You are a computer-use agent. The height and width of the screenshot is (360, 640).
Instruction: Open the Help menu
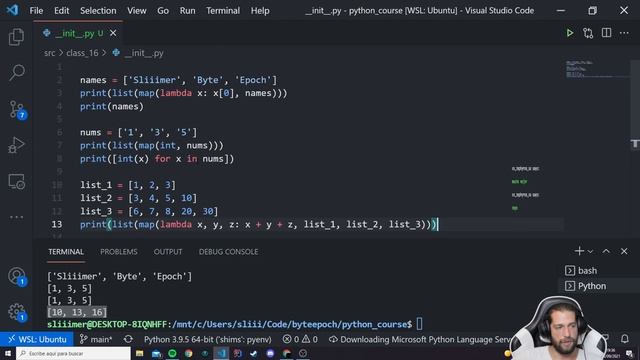tap(260, 11)
